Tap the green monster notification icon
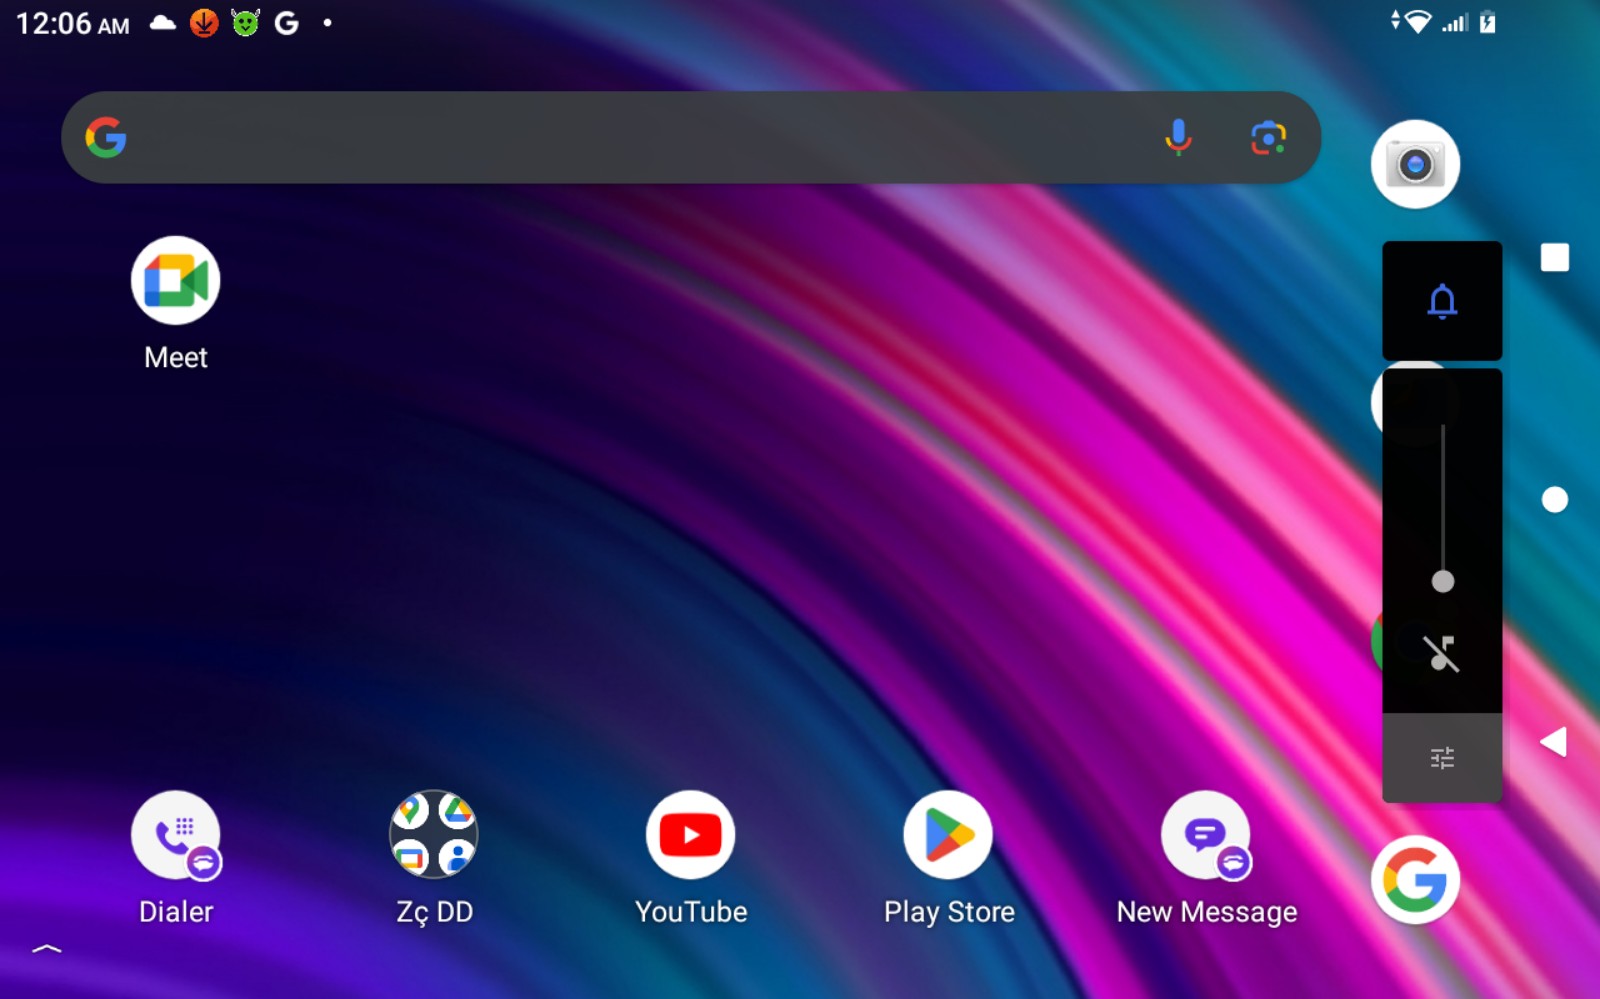 (x=245, y=23)
